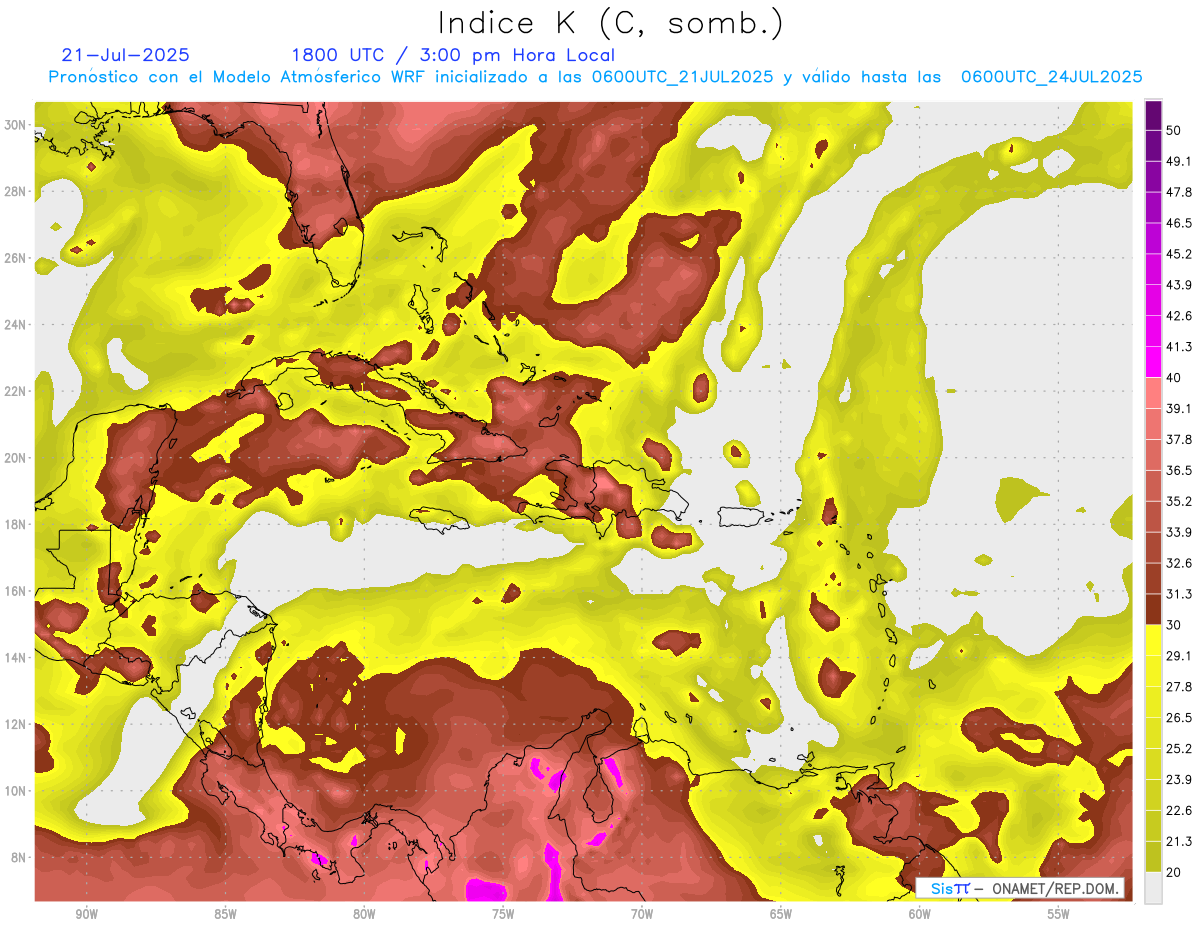The image size is (1200, 927).
Task: Click the '29.1' color scale value
Action: [x=1179, y=656]
